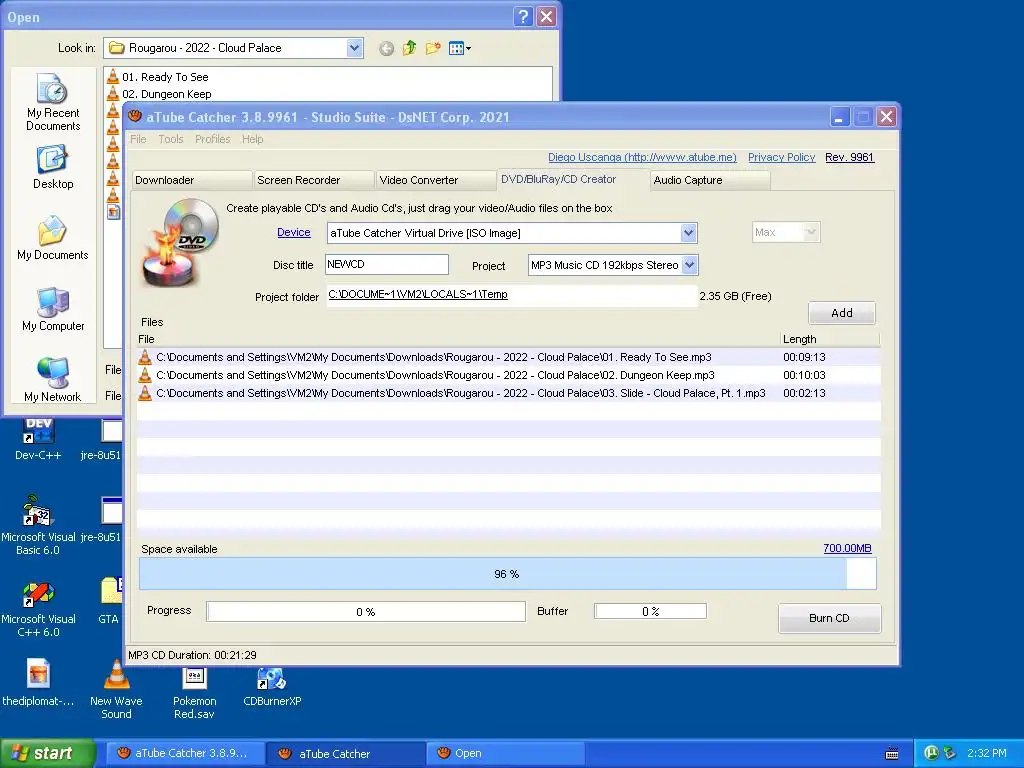Viewport: 1024px width, 768px height.
Task: Open Microsoft Visual C++ 6.0 shortcut
Action: pos(38,609)
